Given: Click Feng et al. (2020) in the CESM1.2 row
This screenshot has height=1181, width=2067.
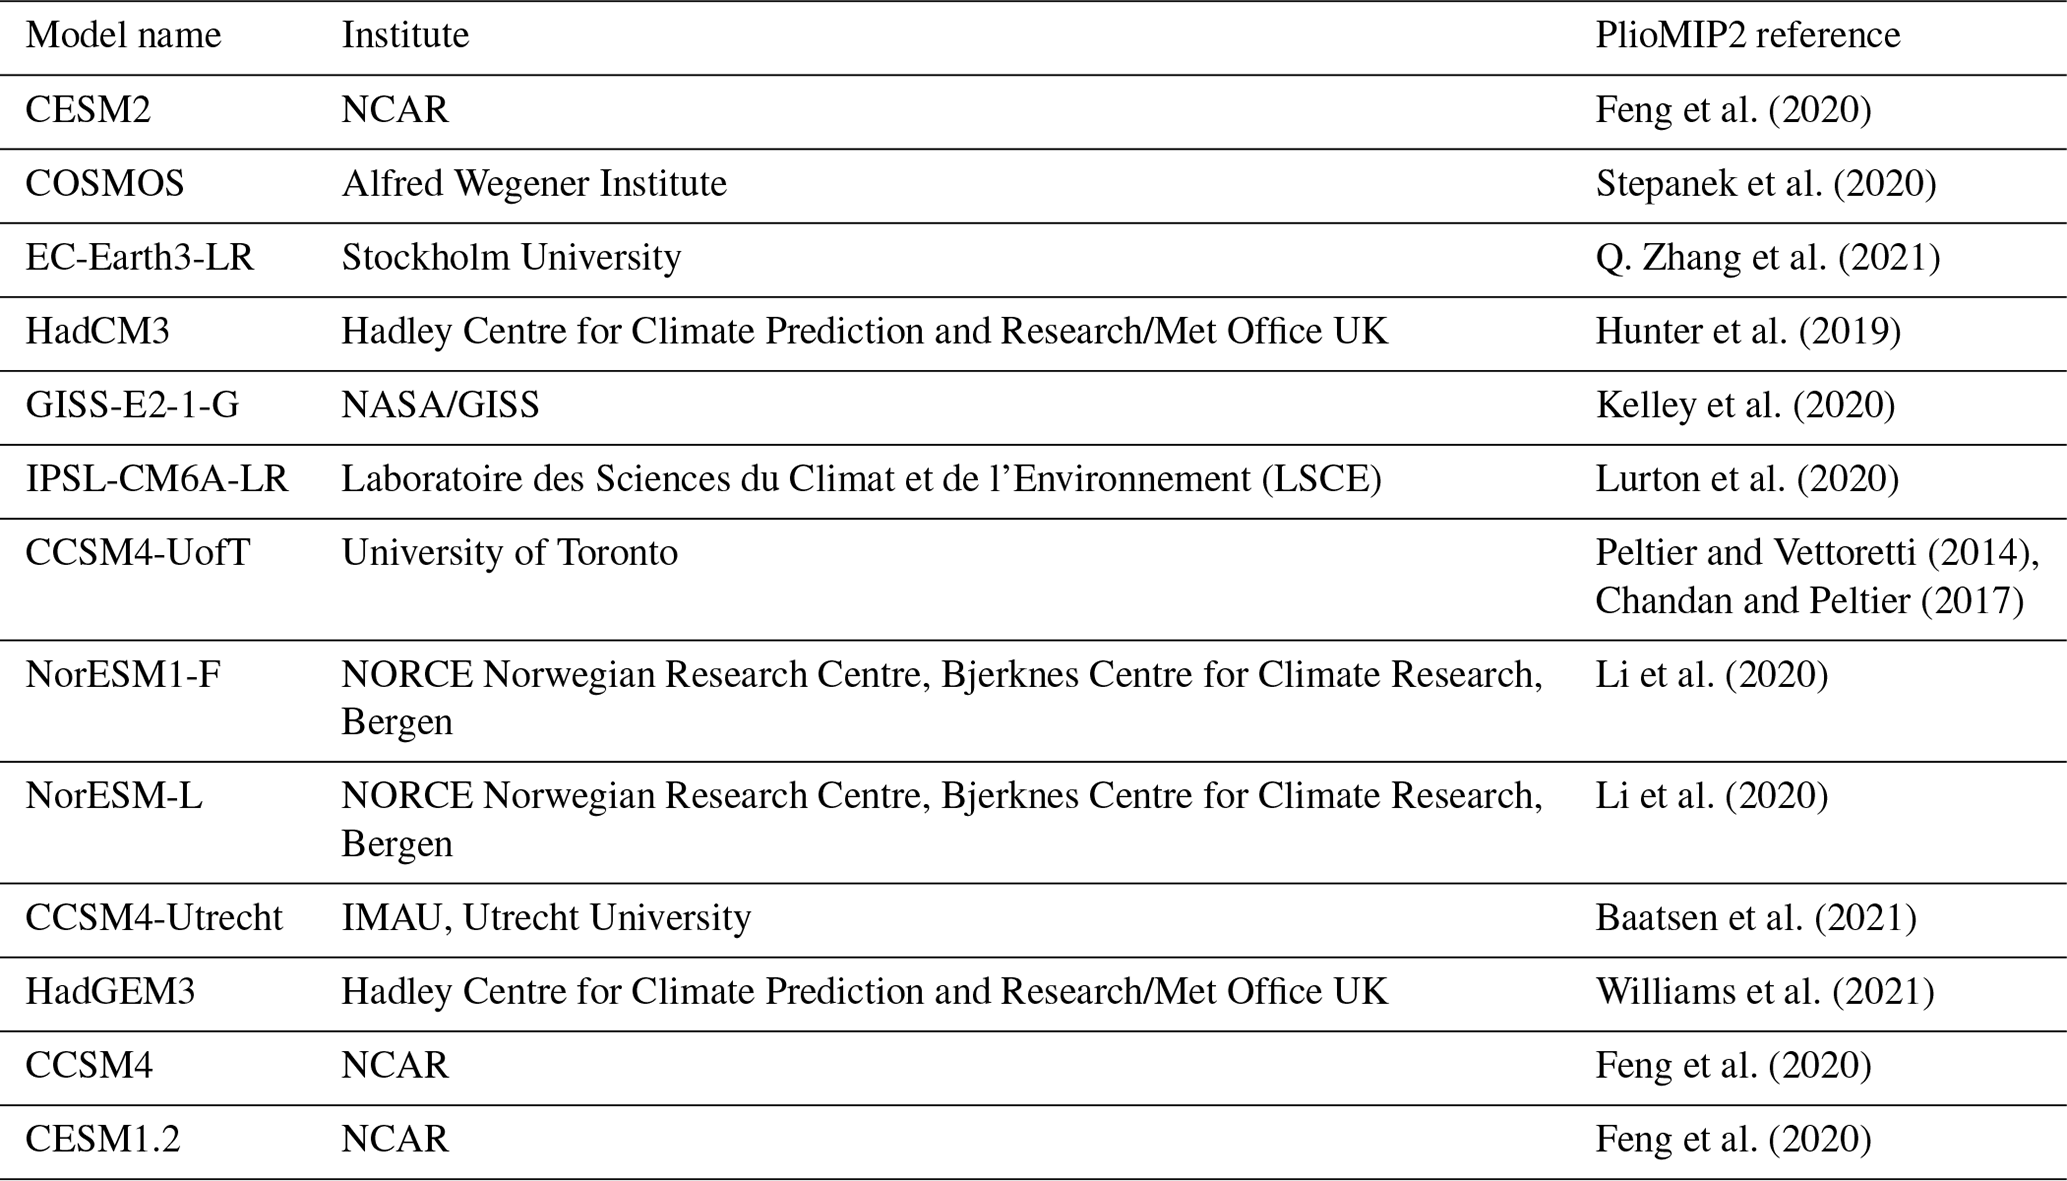Looking at the screenshot, I should (1732, 1139).
